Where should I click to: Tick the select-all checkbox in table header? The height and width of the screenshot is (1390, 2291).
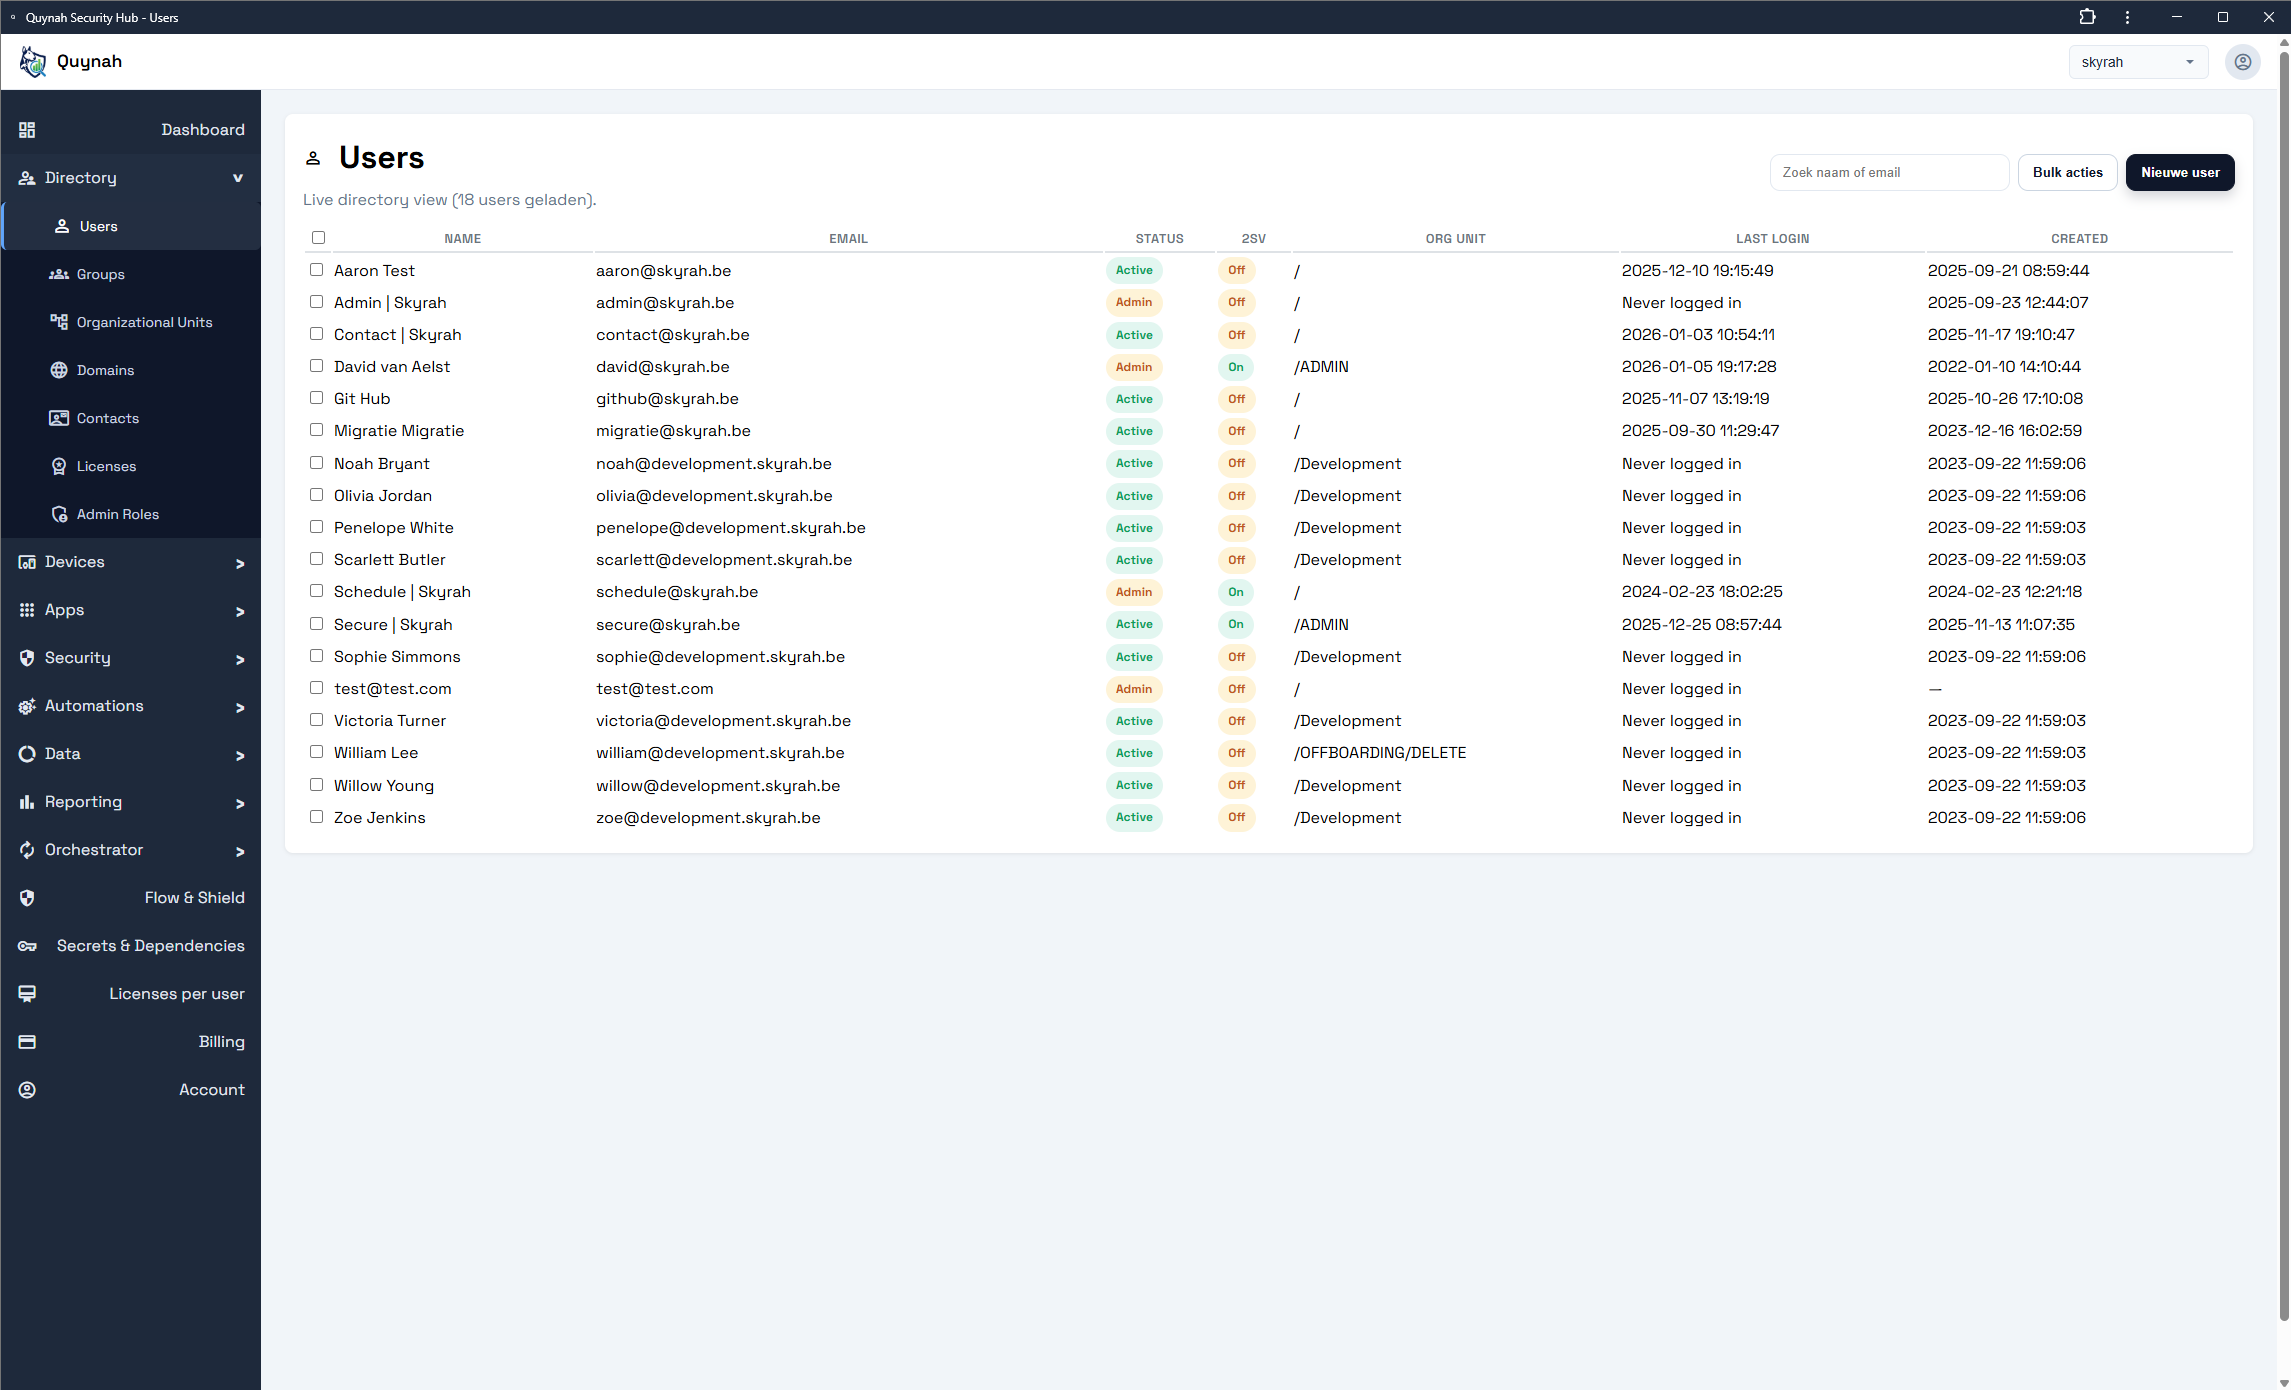click(318, 238)
